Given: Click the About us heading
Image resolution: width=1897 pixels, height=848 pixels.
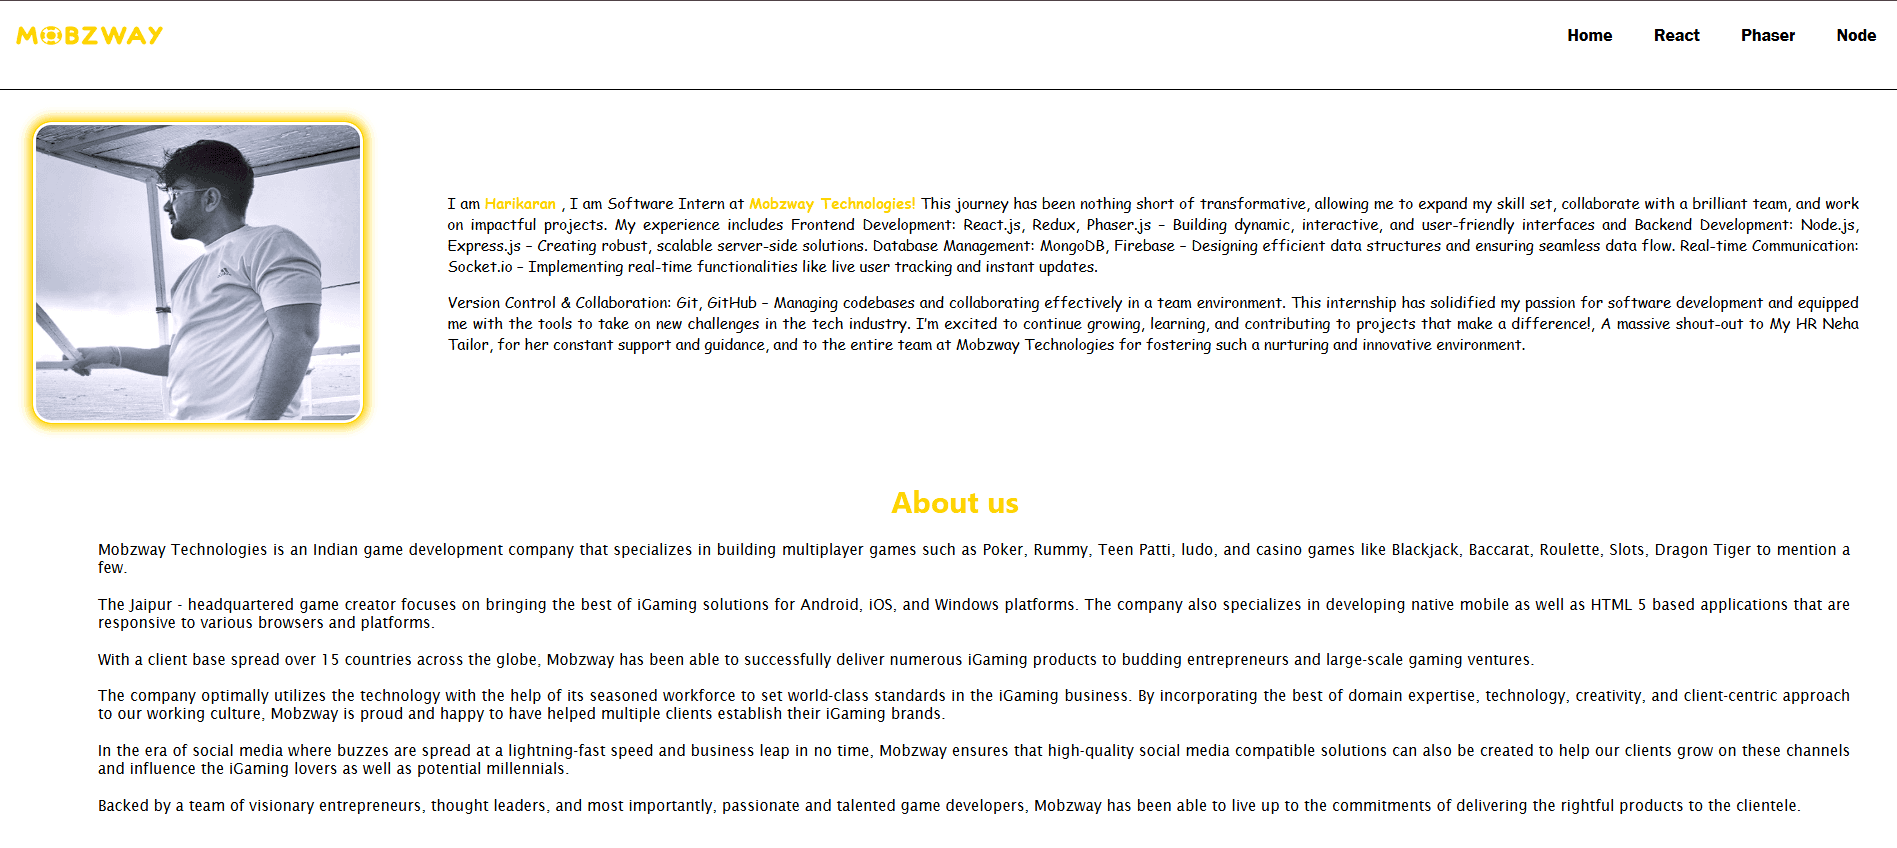Looking at the screenshot, I should tap(954, 503).
